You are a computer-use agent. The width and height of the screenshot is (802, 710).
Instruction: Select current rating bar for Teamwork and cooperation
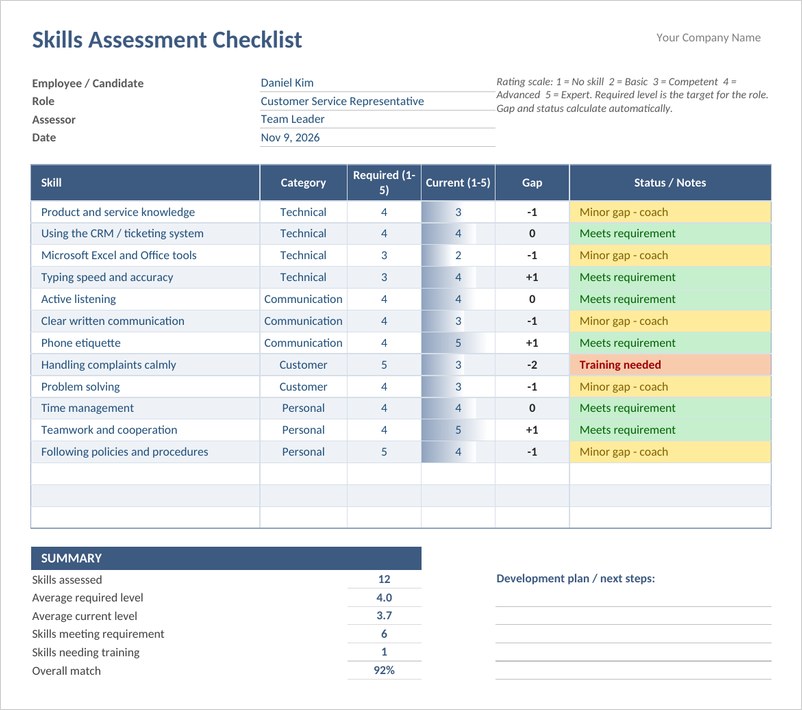[x=458, y=430]
